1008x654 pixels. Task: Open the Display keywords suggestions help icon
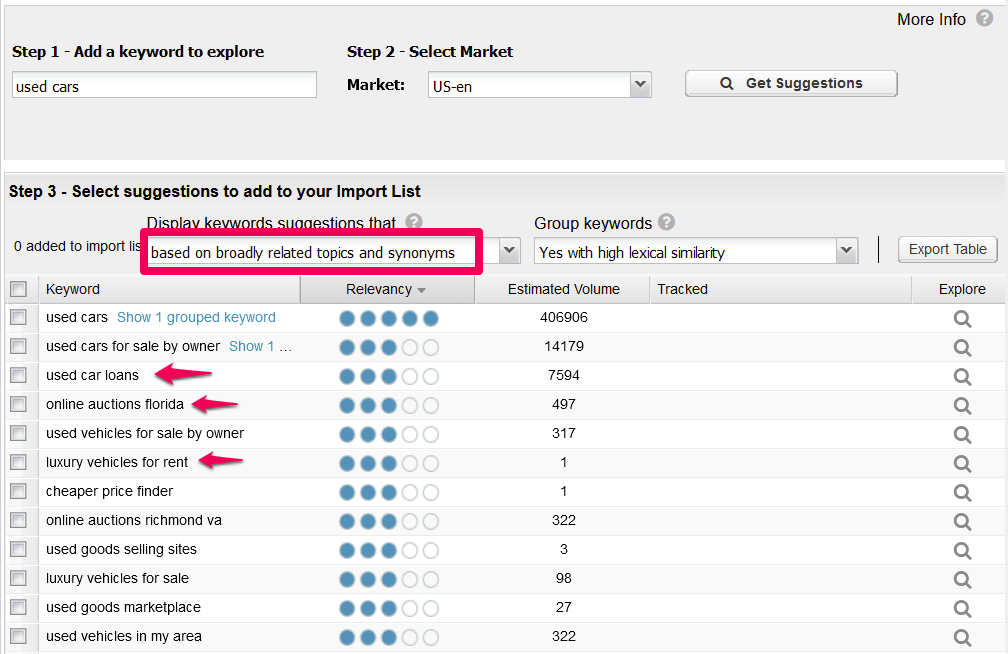(x=413, y=221)
